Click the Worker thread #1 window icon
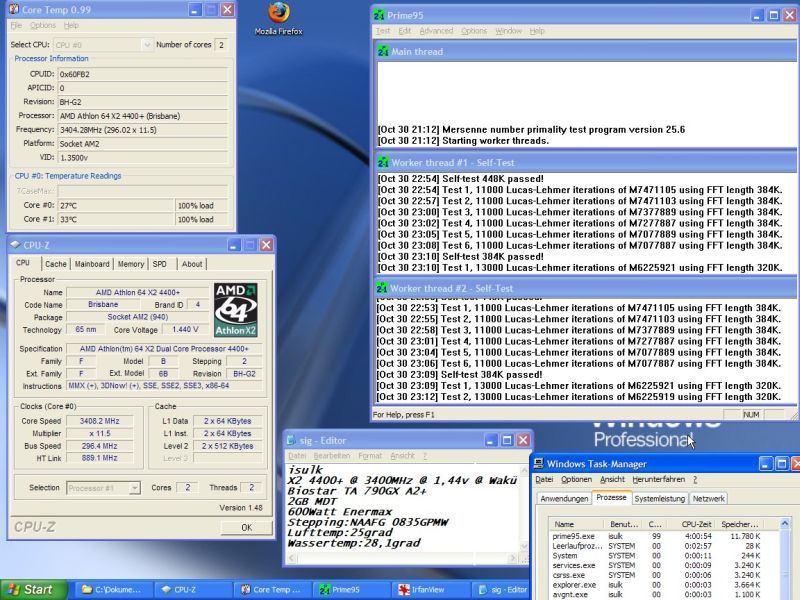The width and height of the screenshot is (800, 600). pos(383,162)
